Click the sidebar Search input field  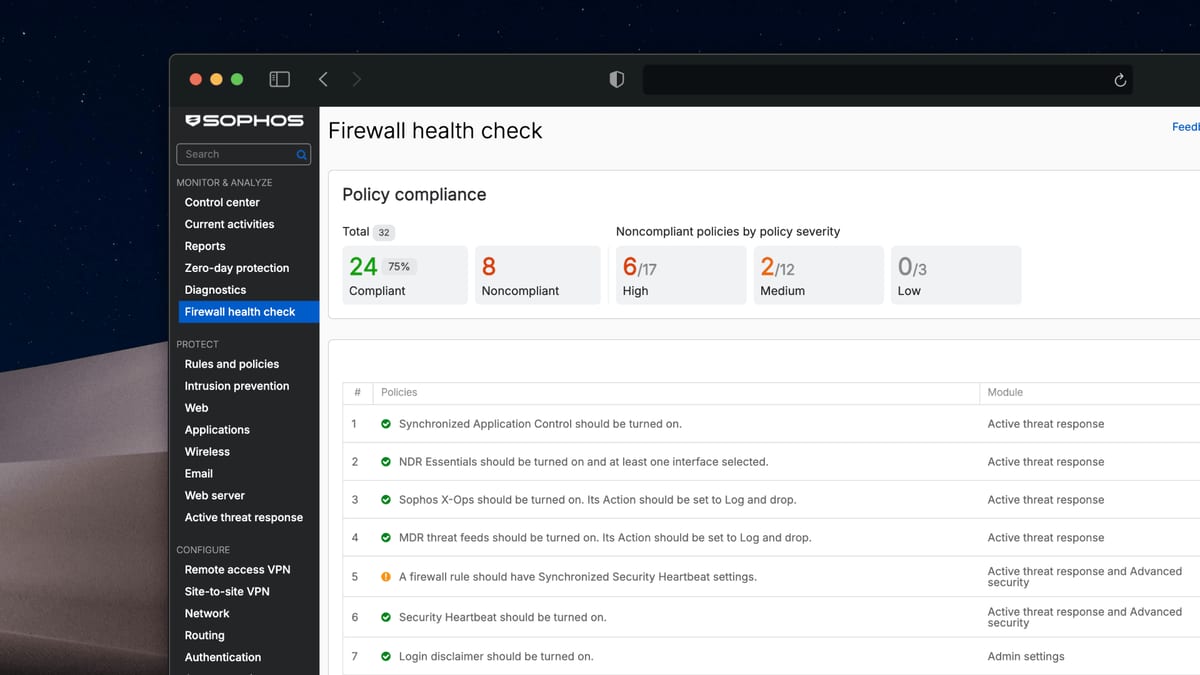click(x=243, y=154)
